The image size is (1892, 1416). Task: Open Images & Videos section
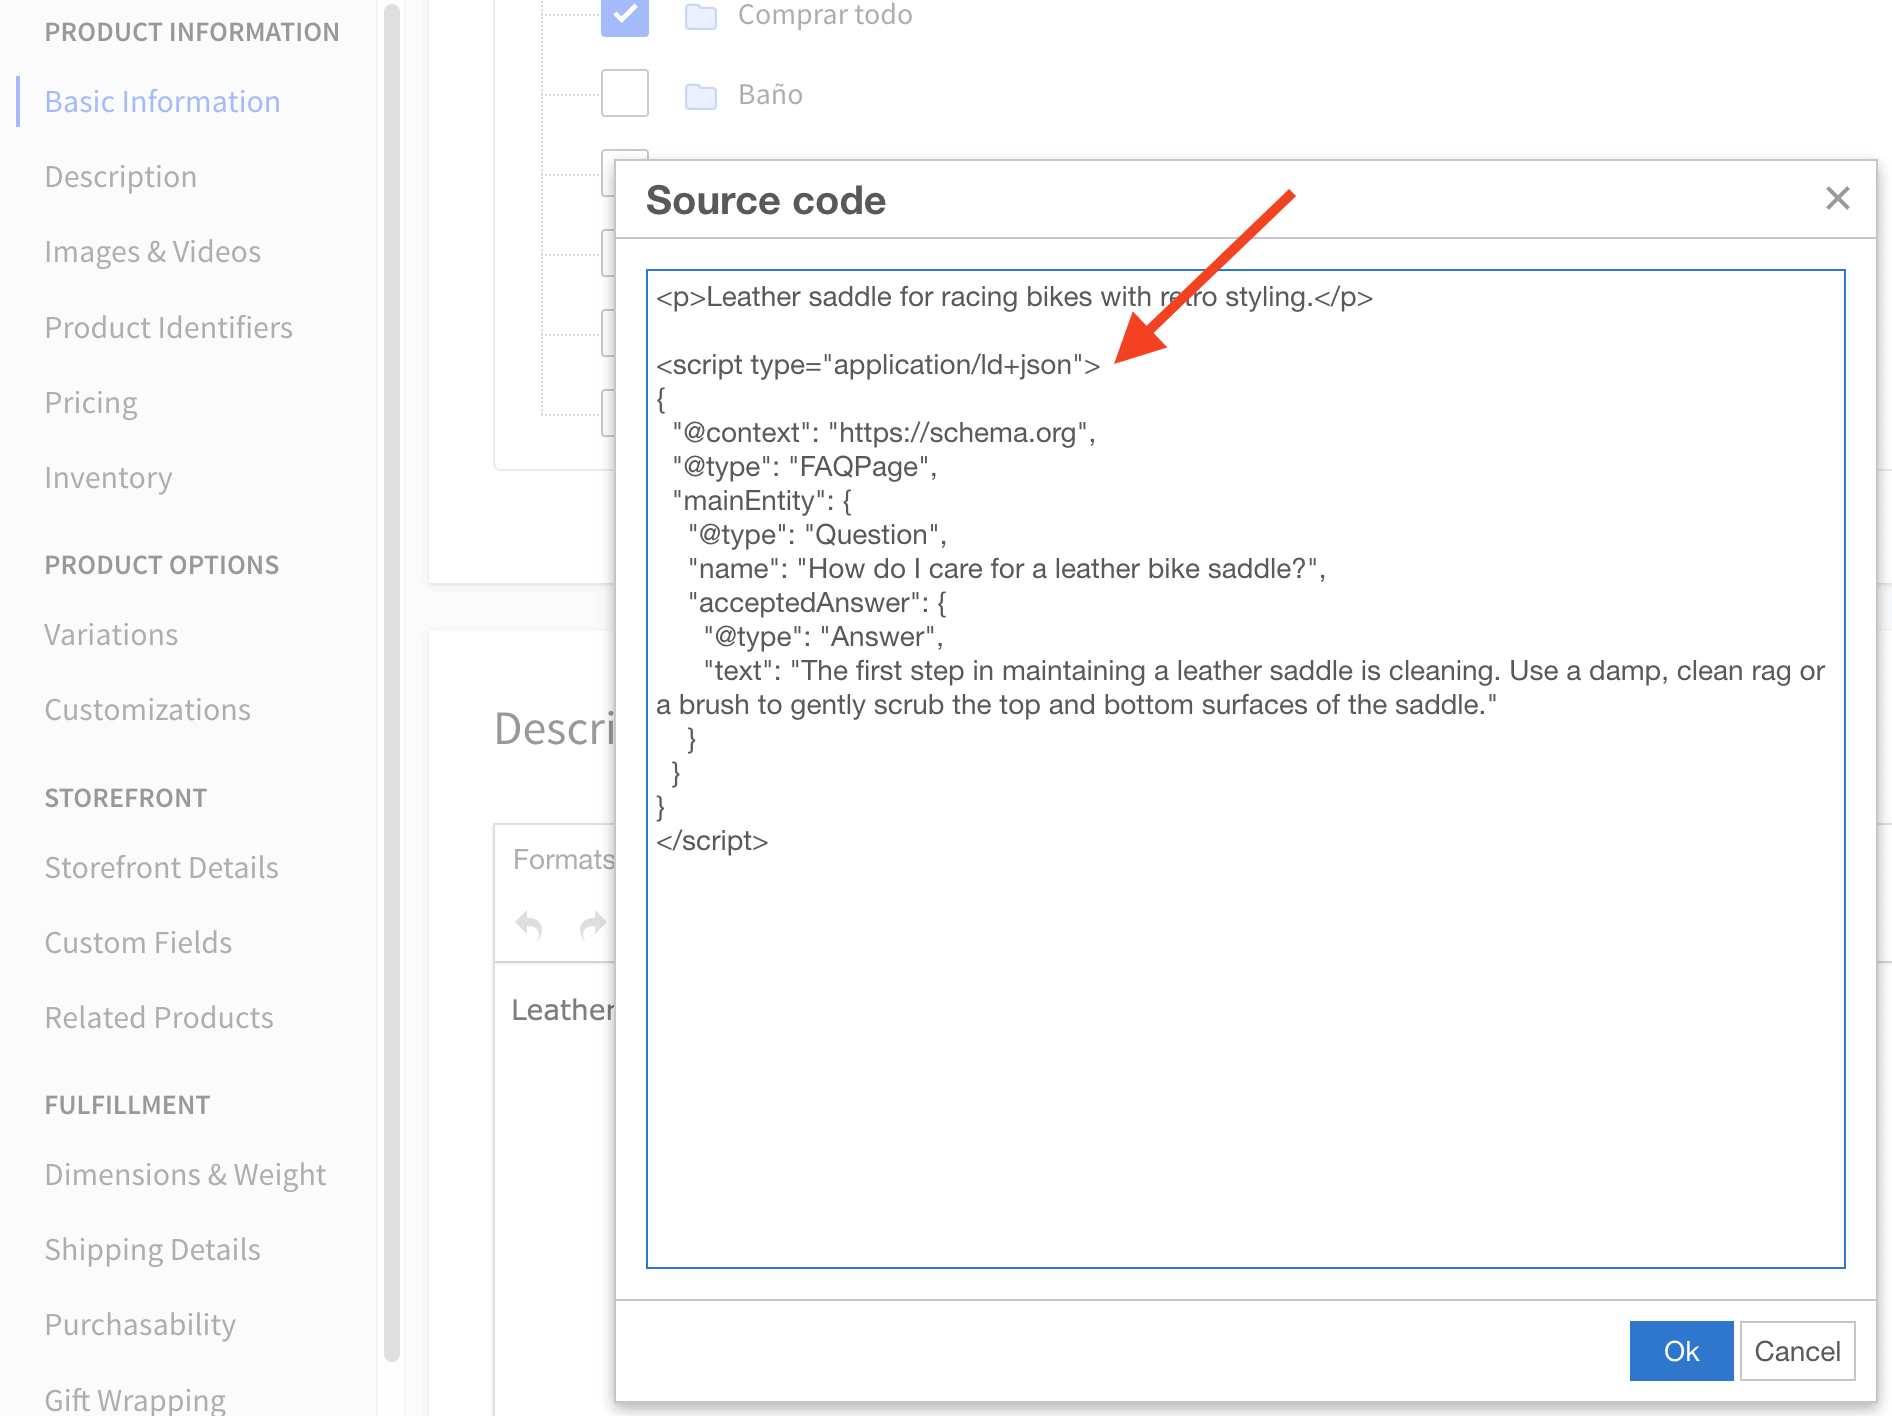153,252
